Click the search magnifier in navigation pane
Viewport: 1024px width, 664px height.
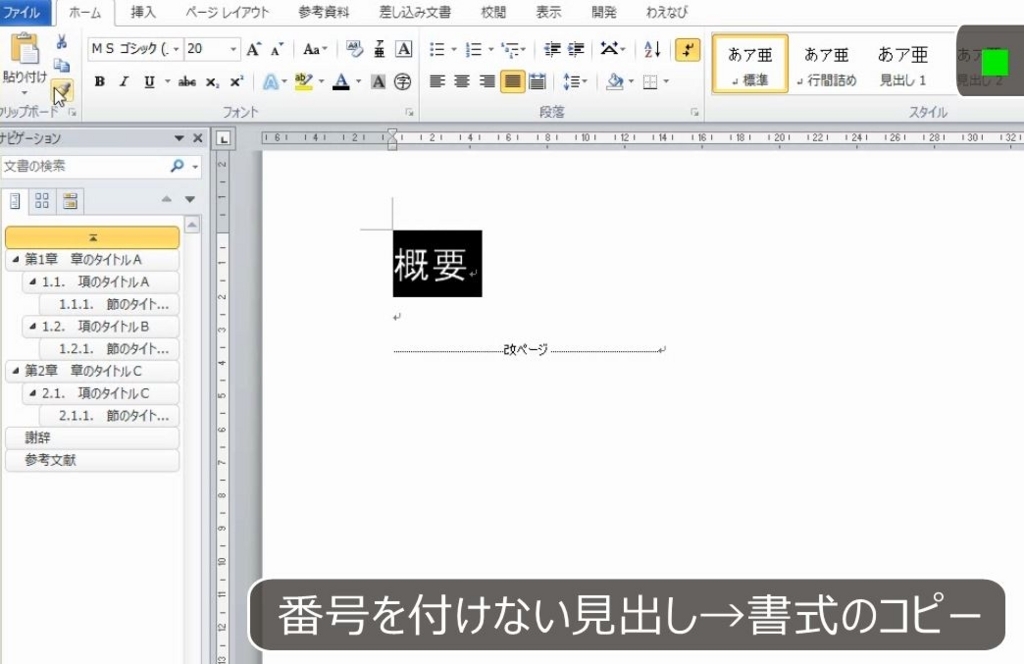pyautogui.click(x=177, y=166)
